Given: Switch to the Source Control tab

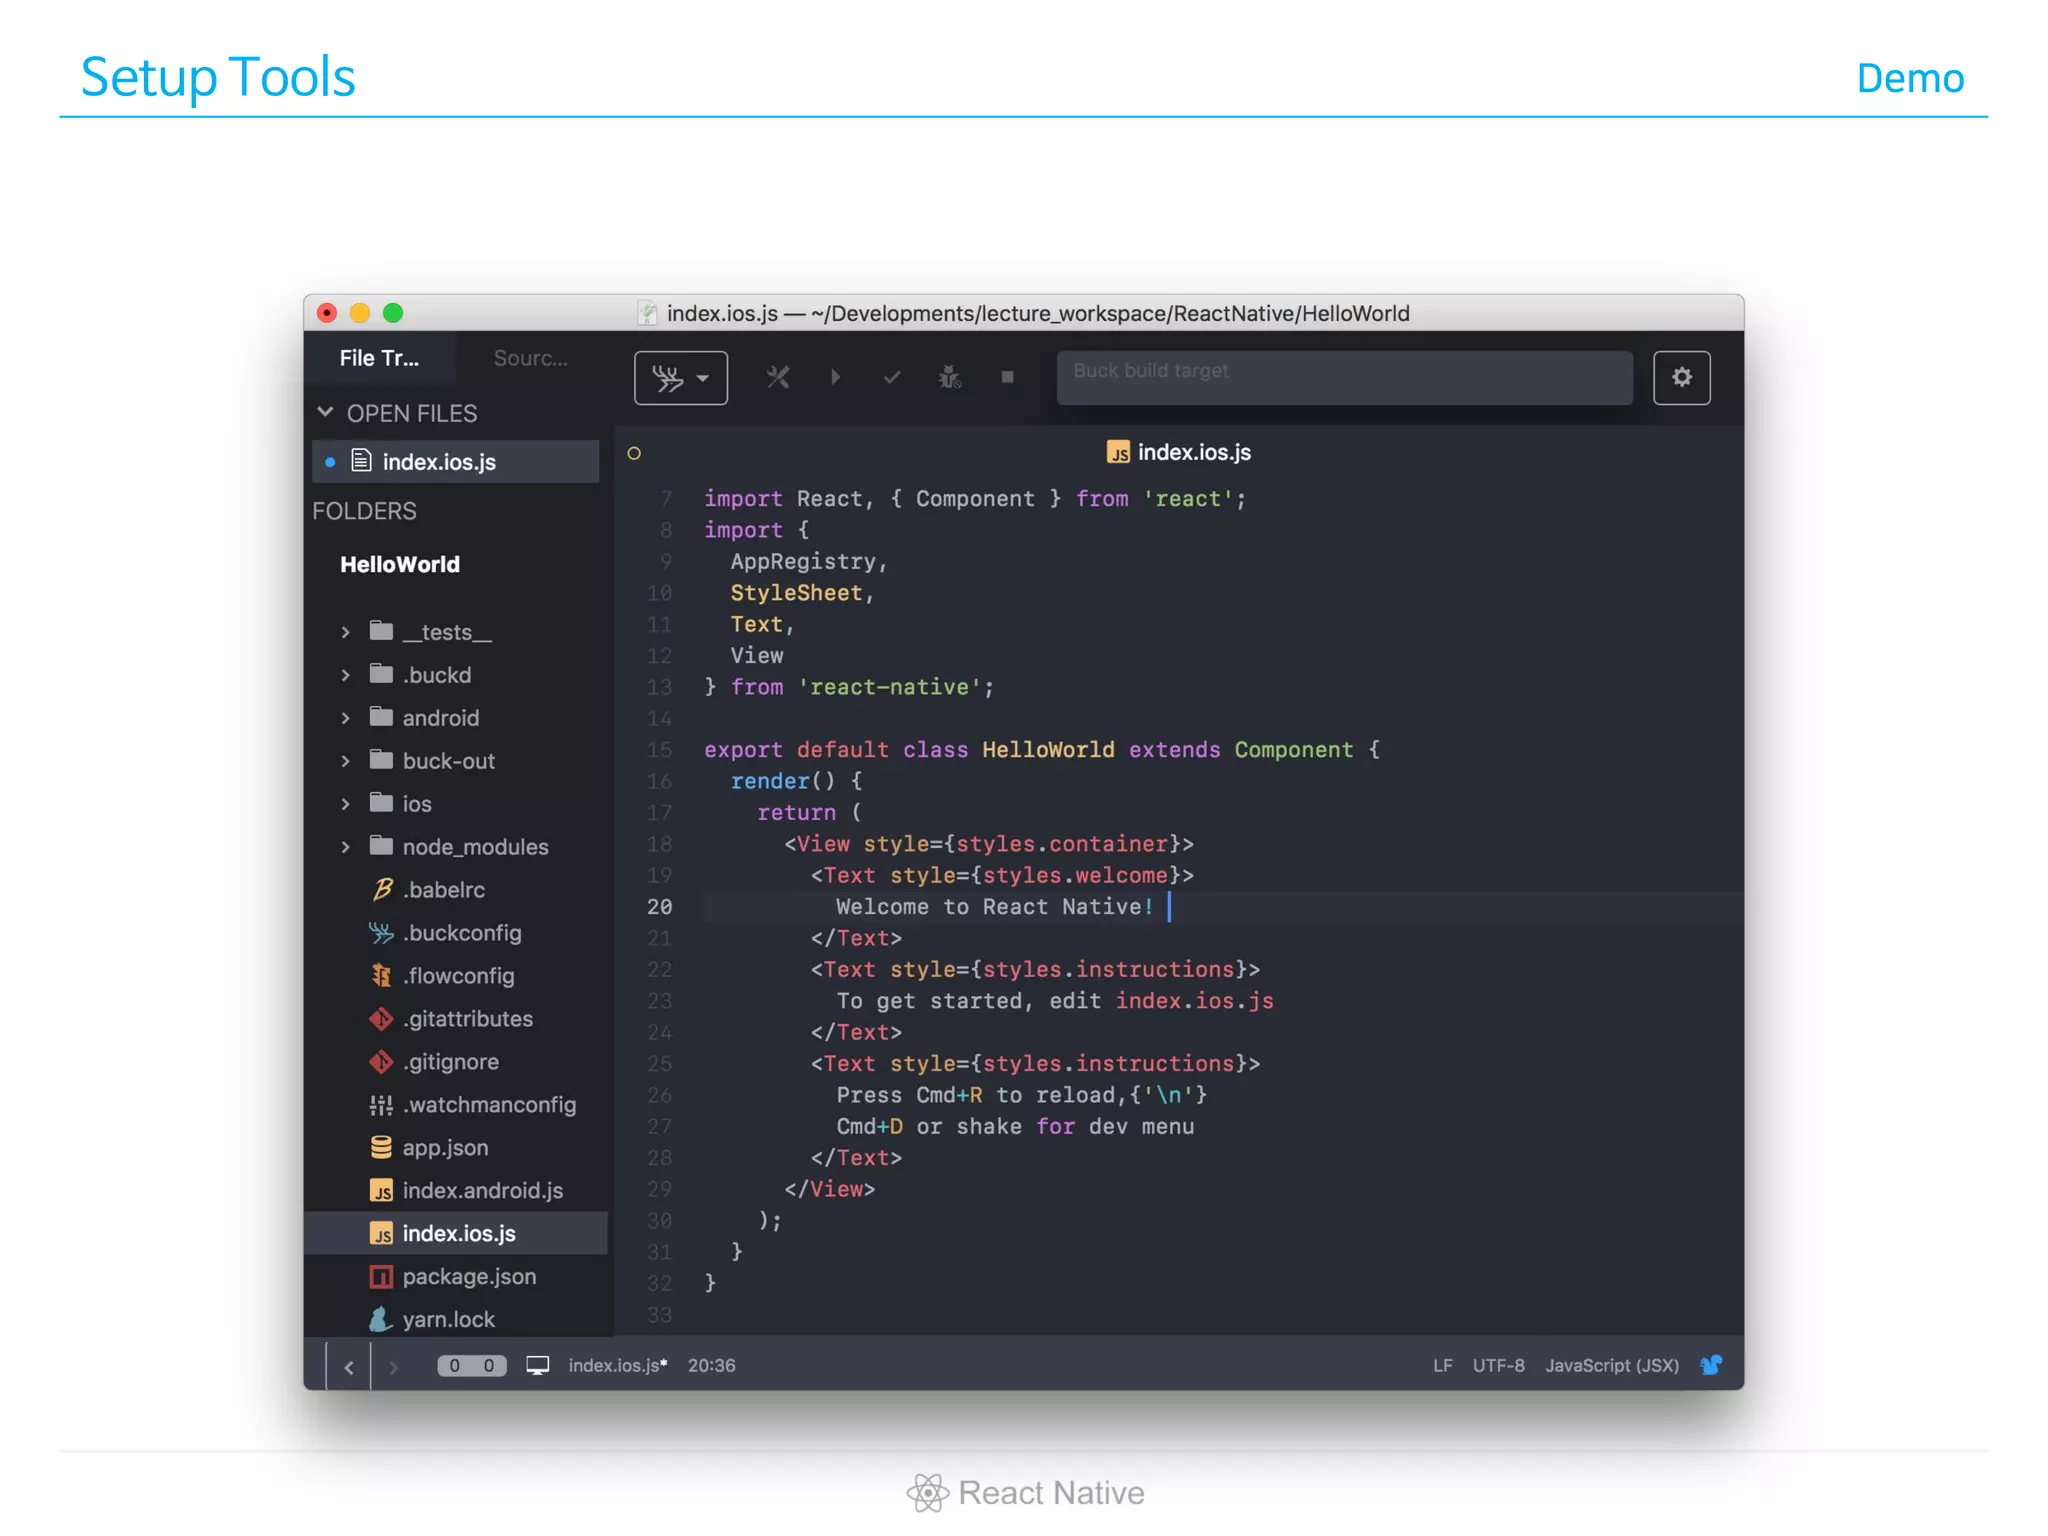Looking at the screenshot, I should pos(530,358).
